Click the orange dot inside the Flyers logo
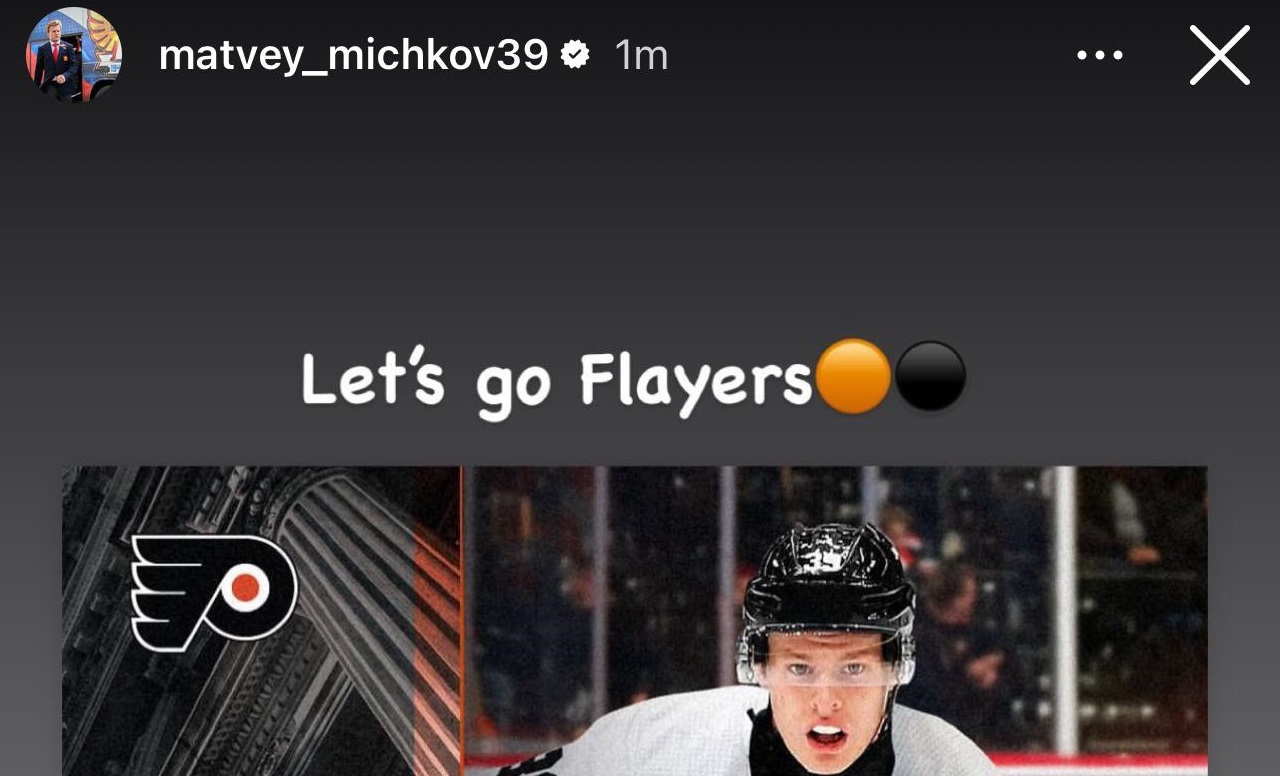This screenshot has width=1280, height=776. pyautogui.click(x=246, y=588)
